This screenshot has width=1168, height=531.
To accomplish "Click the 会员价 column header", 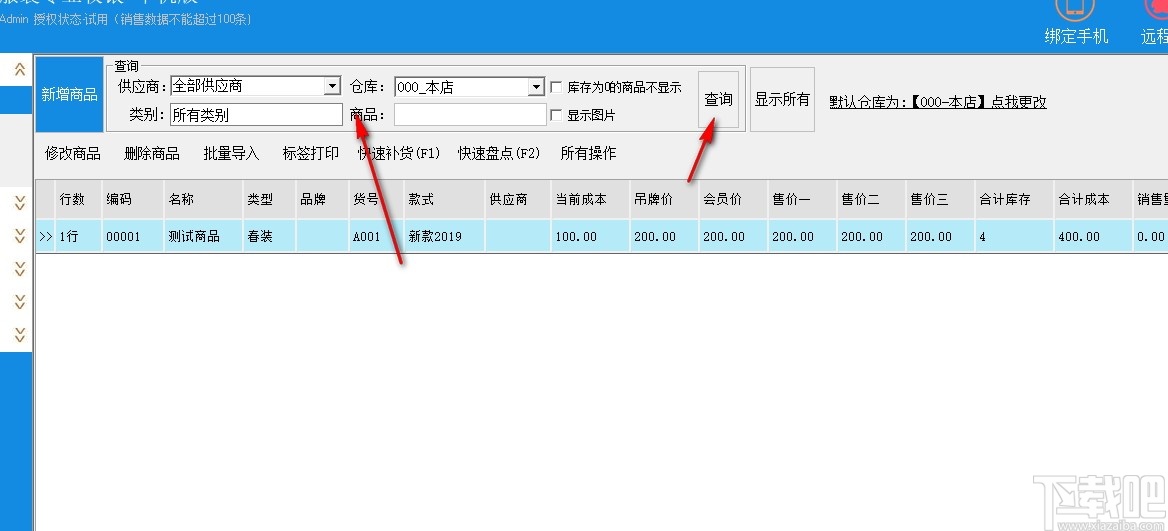I will 734,200.
